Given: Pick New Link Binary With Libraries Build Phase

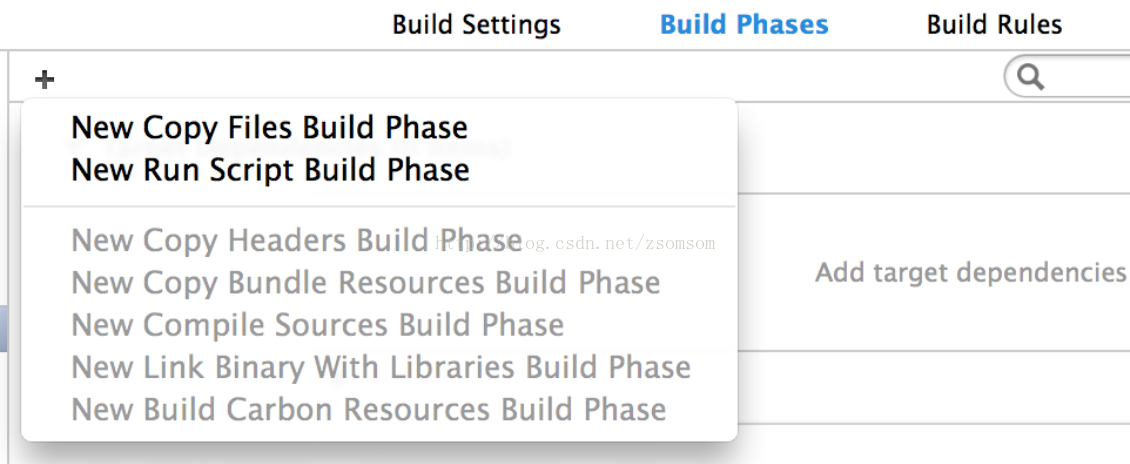Looking at the screenshot, I should 381,367.
